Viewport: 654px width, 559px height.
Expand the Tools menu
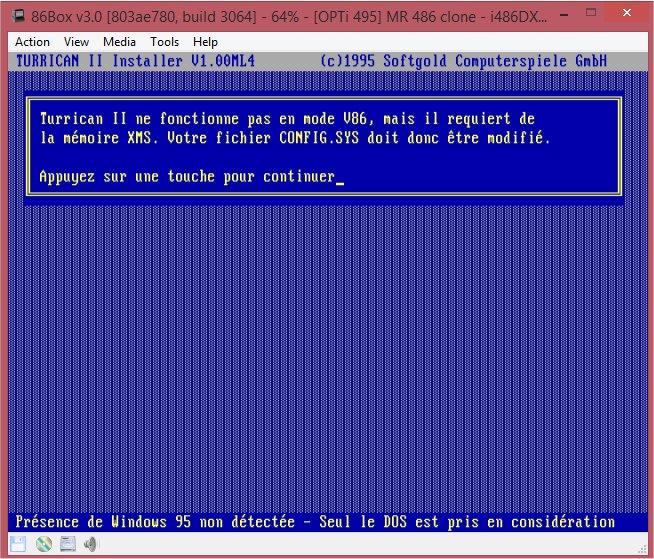click(164, 42)
